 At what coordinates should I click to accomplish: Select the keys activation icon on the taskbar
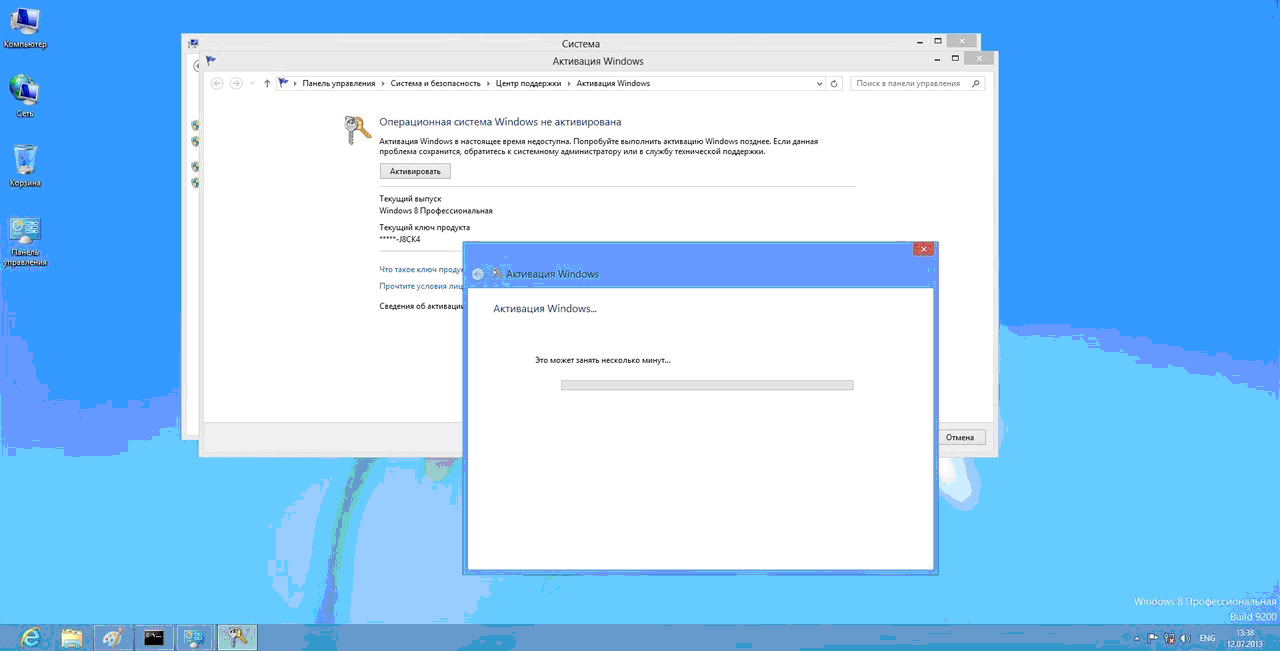(237, 637)
